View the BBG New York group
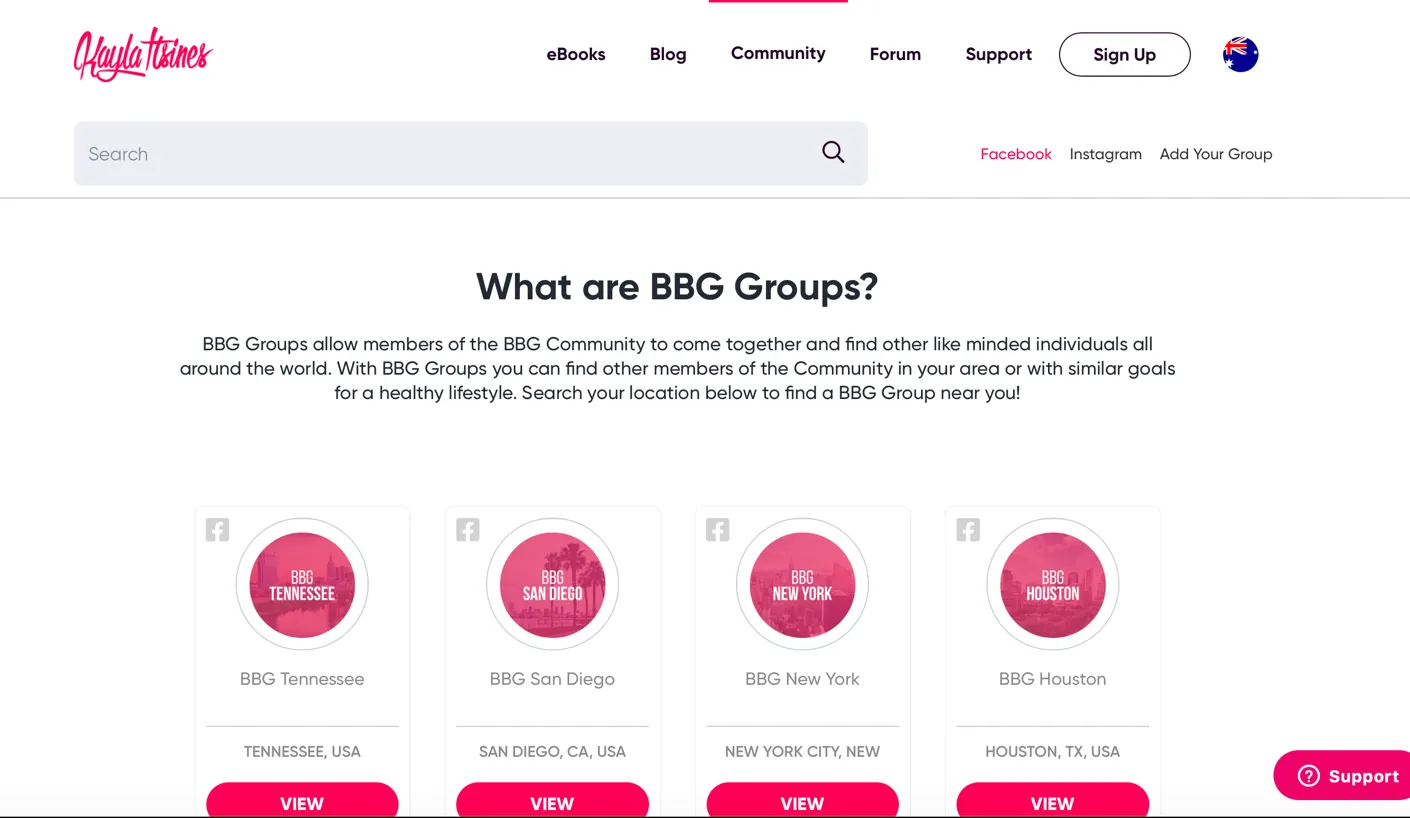Screen dimensions: 1410x818 [802, 802]
